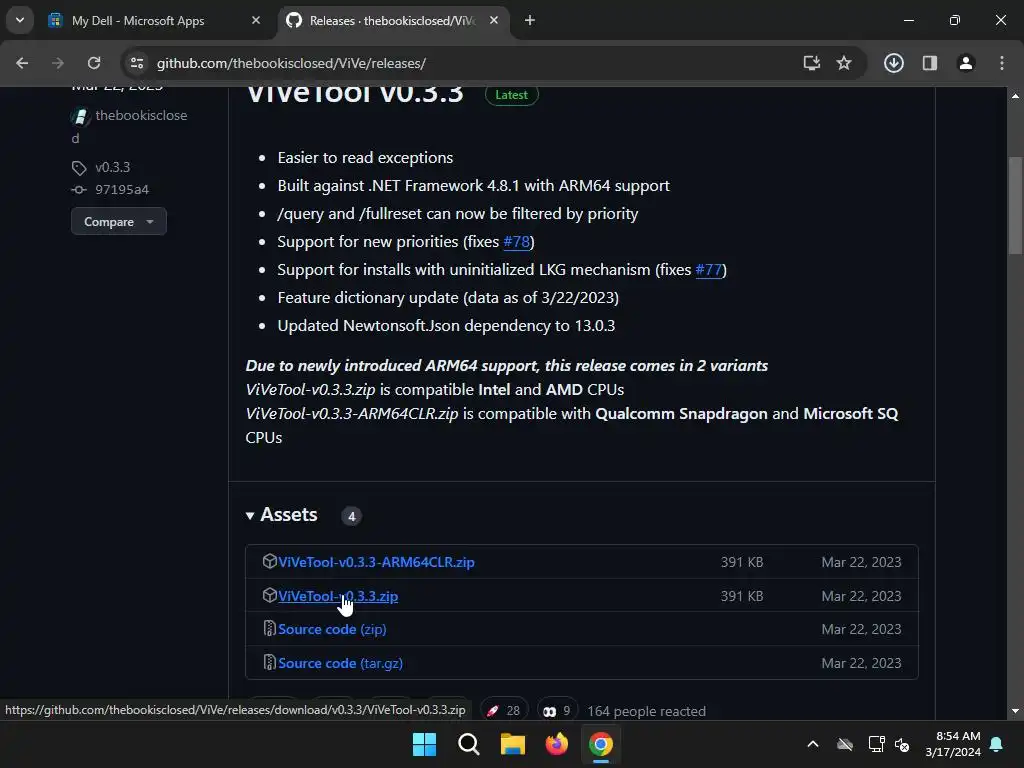Click the Chrome taskbar icon

[x=601, y=744]
